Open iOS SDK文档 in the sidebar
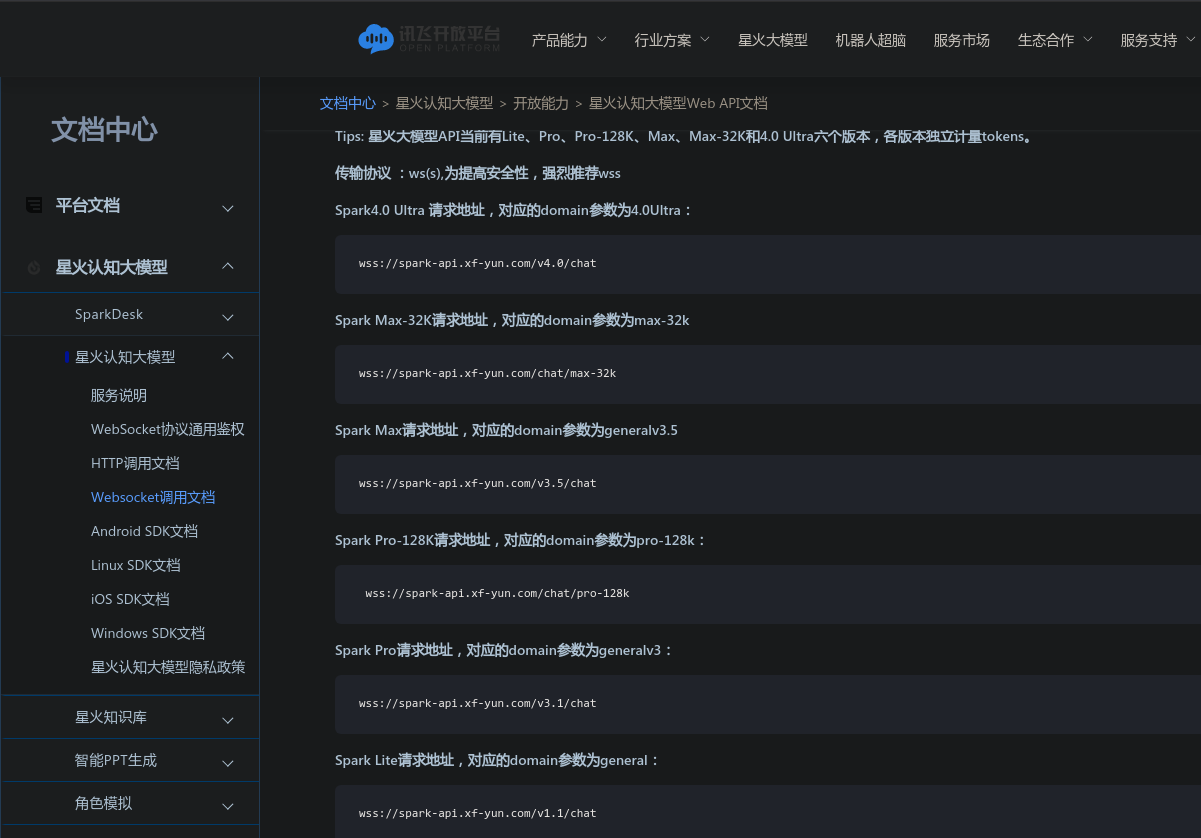The image size is (1201, 838). (130, 599)
